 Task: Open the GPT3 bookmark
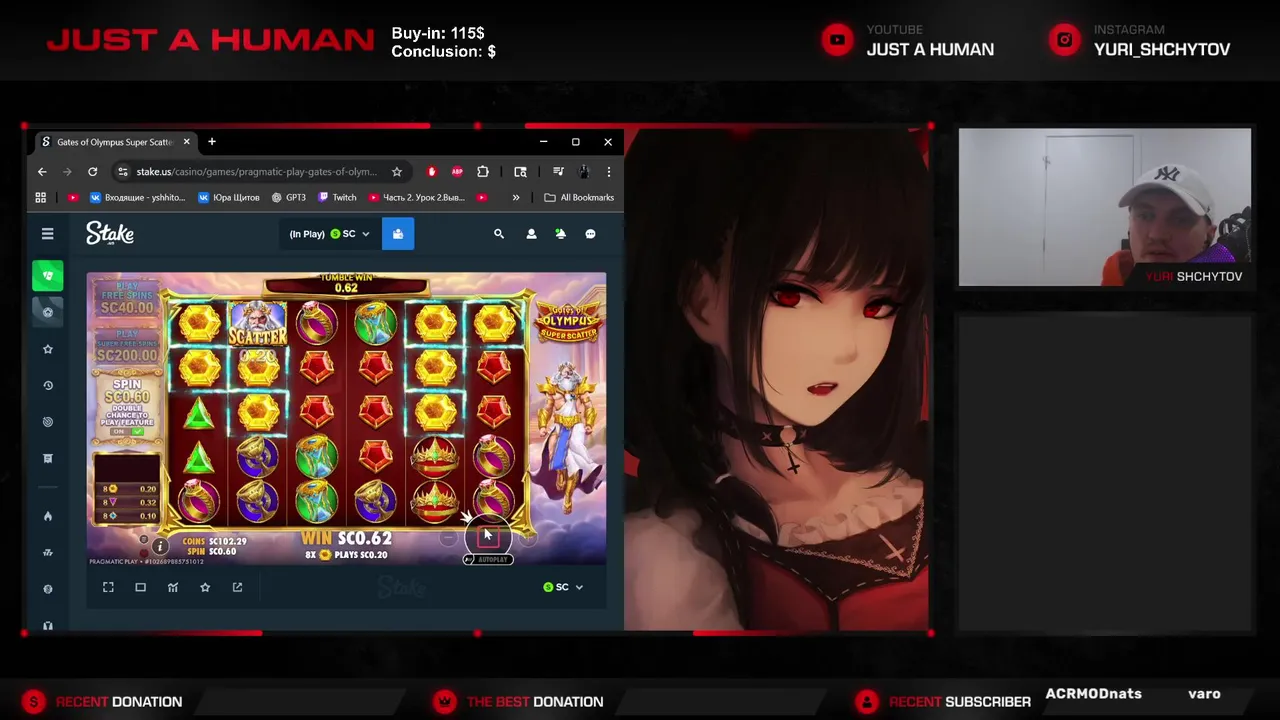coord(288,198)
